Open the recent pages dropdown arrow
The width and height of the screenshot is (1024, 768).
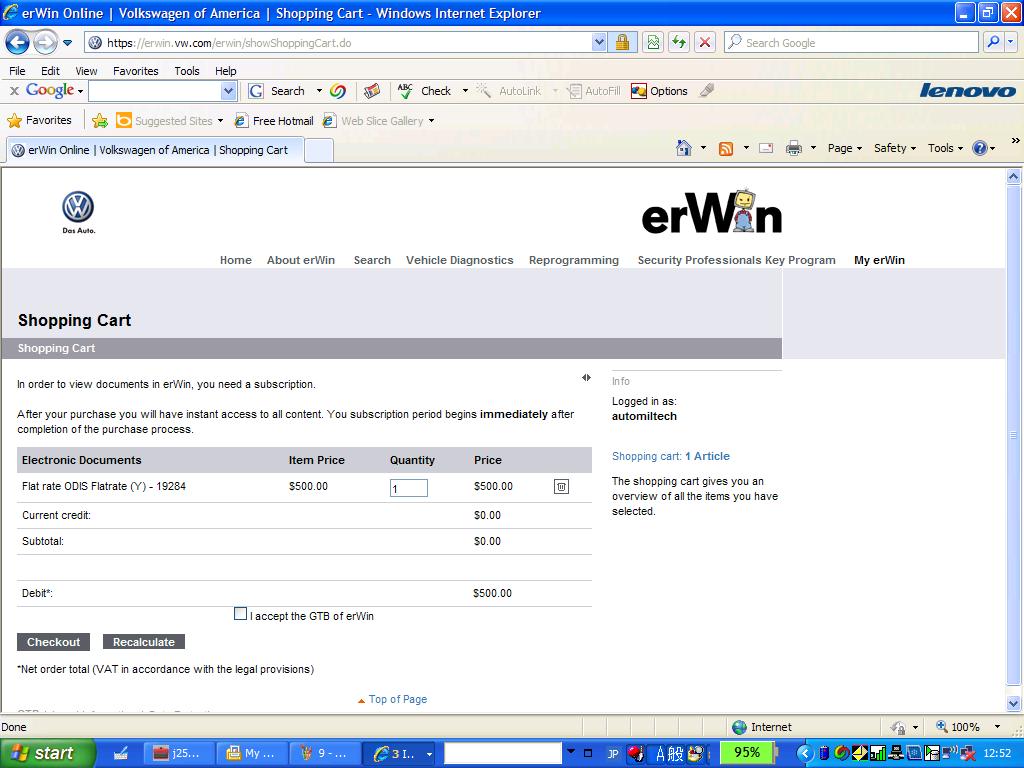[x=67, y=43]
